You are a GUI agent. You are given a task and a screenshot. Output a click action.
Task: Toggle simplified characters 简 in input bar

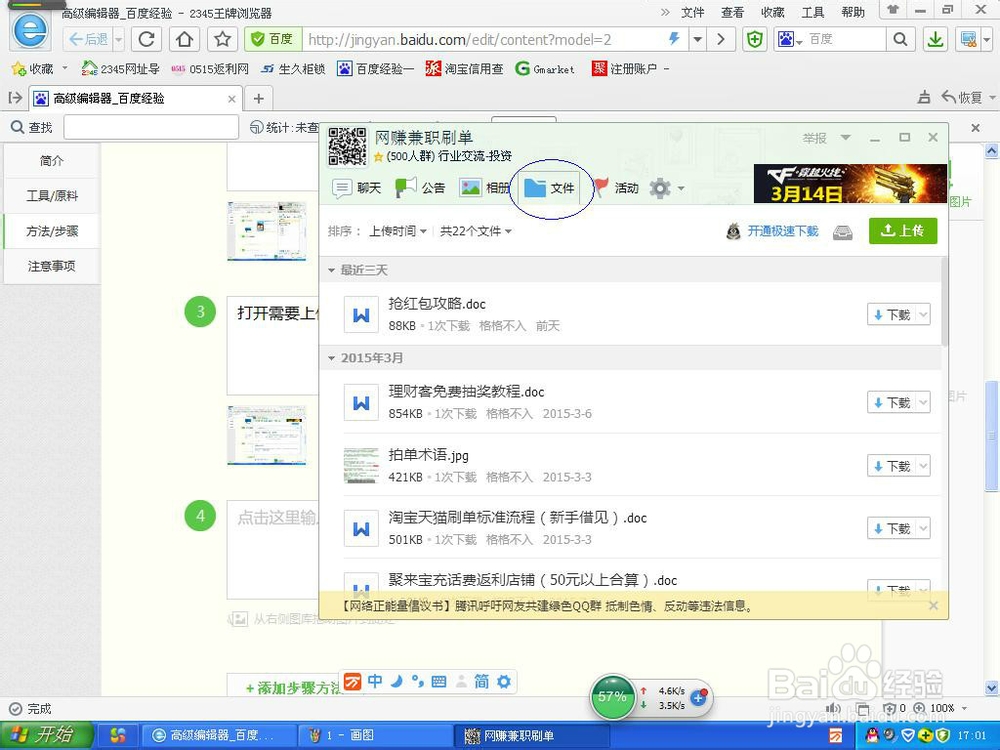pos(482,682)
